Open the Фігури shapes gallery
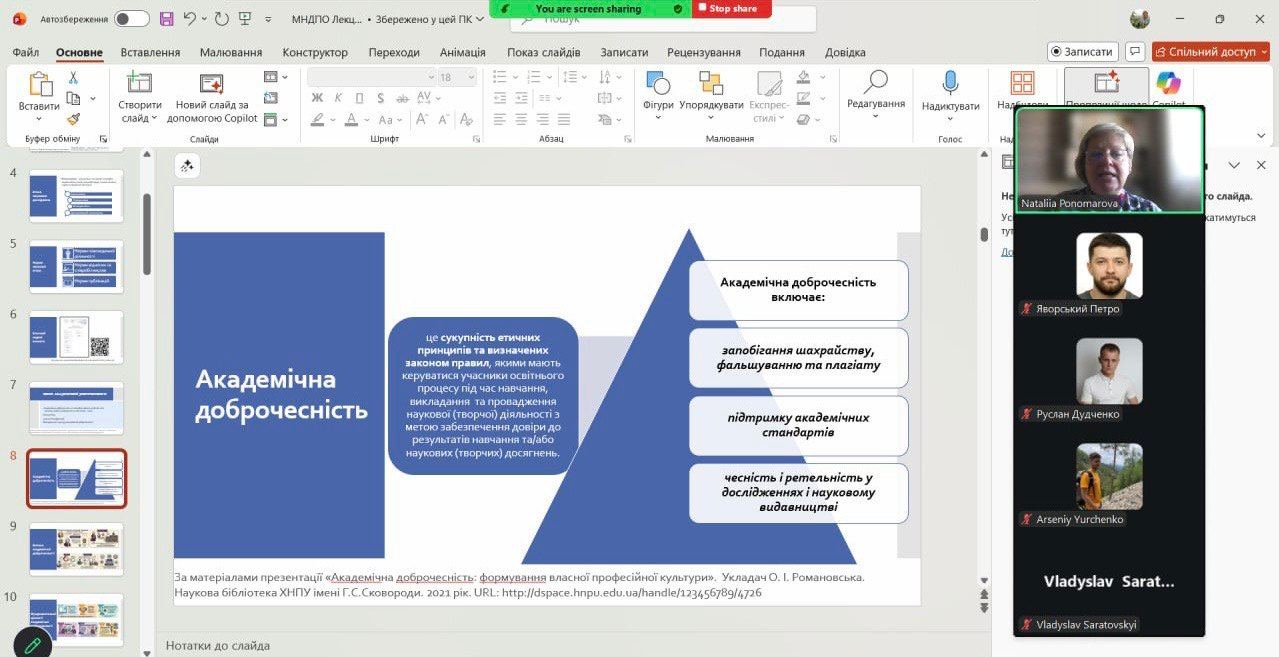 [658, 84]
